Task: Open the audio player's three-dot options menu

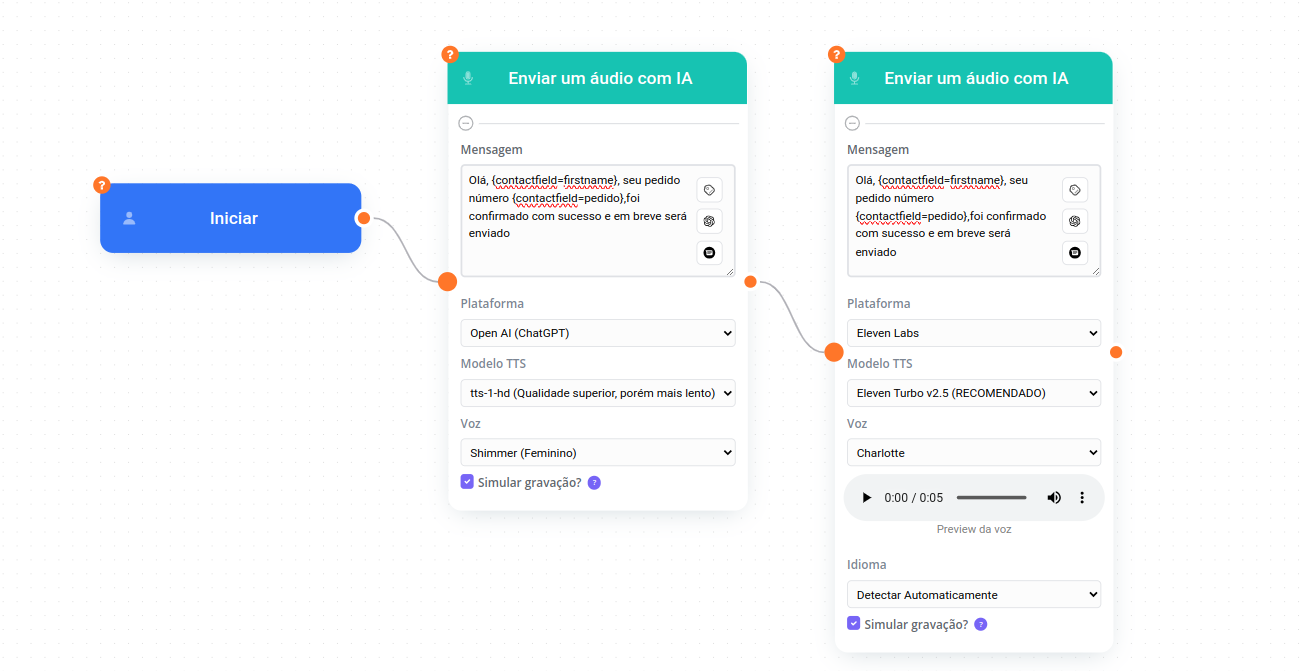Action: 1081,498
